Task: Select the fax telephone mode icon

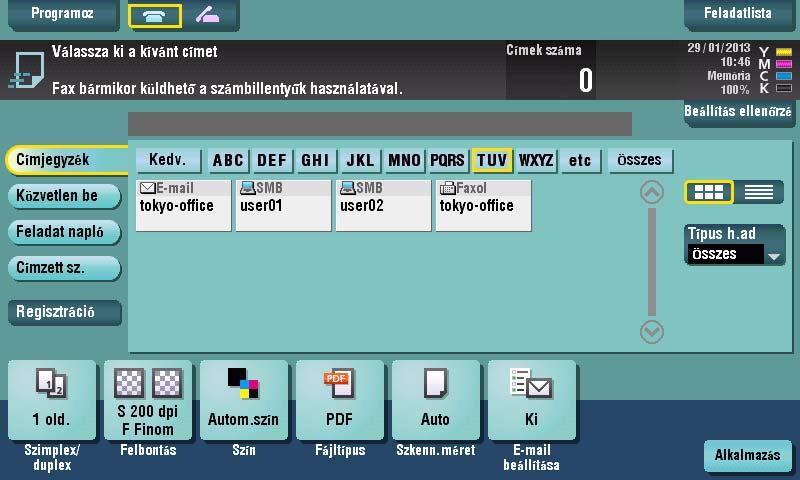Action: pos(155,15)
